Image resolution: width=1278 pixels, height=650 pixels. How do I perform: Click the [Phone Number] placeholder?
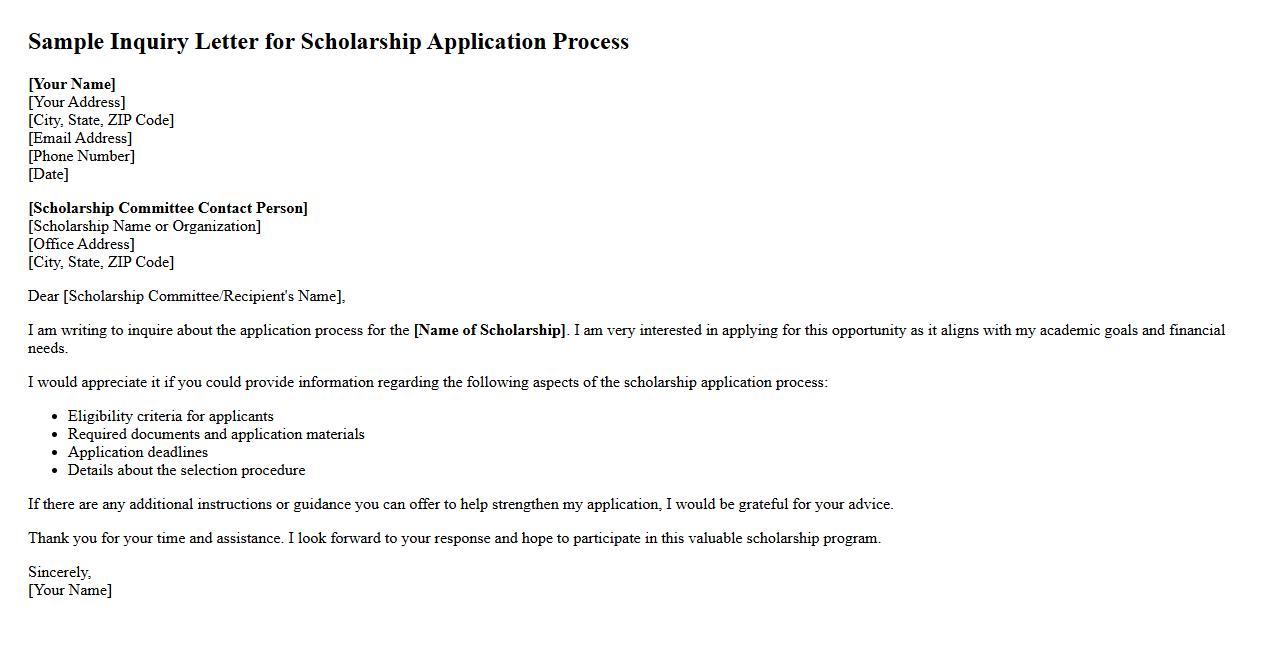(x=81, y=156)
